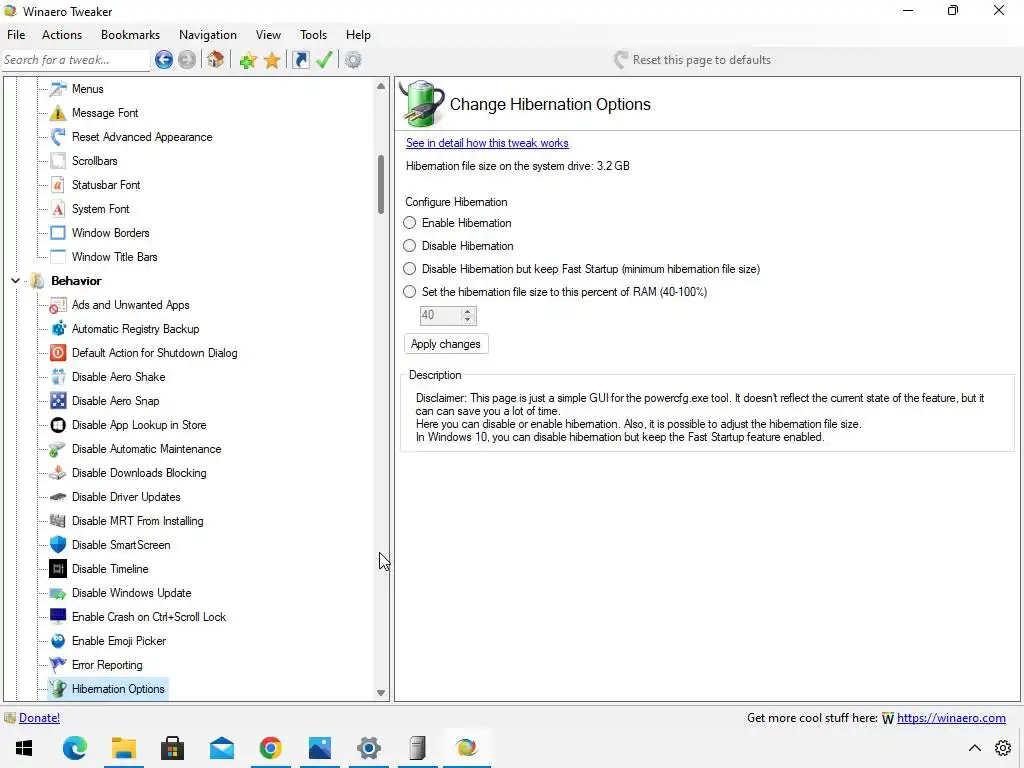Increase the RAM percent spinner value
The height and width of the screenshot is (768, 1024).
[x=468, y=312]
